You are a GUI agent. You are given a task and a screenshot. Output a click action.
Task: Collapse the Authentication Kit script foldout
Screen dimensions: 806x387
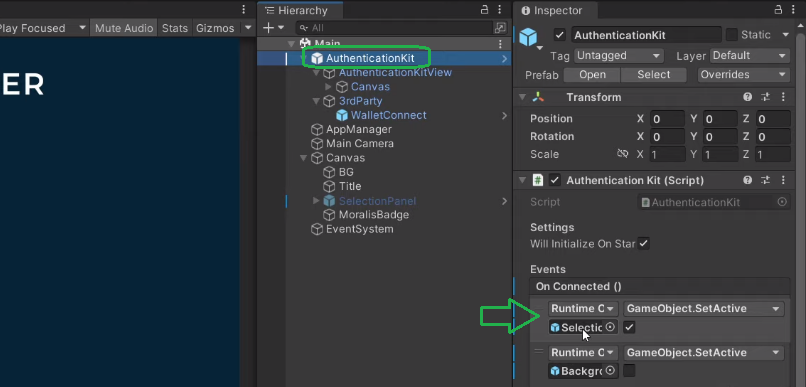coord(522,180)
